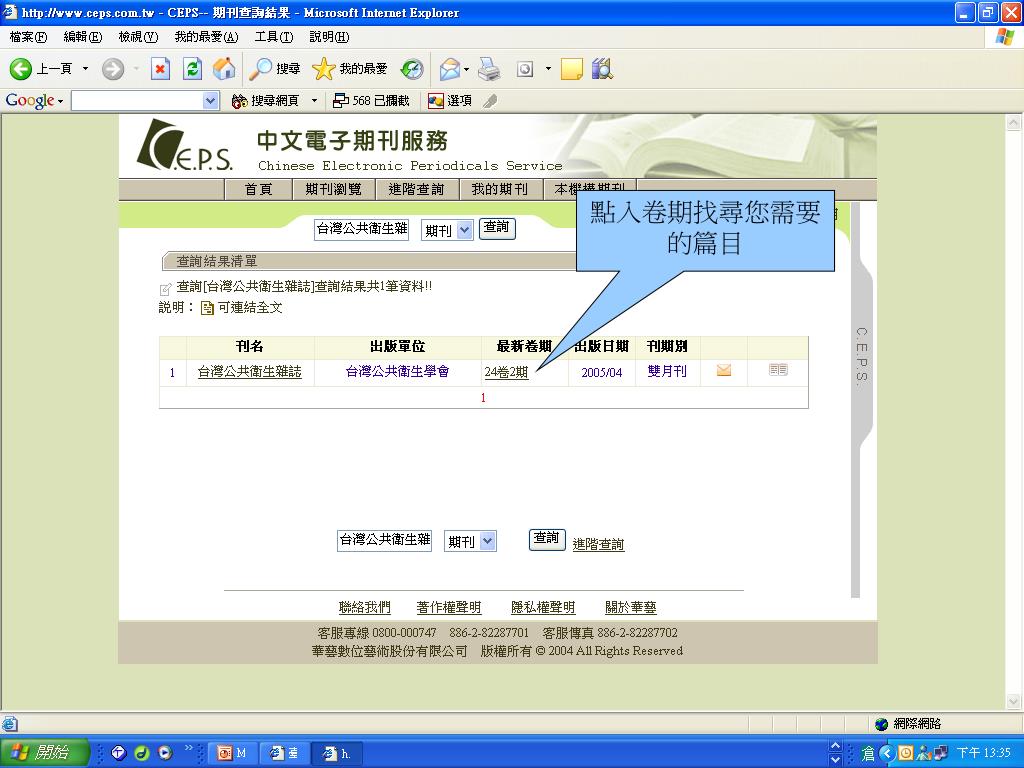Image resolution: width=1024 pixels, height=768 pixels.
Task: Click the yellow note toolbar icon
Action: 571,69
